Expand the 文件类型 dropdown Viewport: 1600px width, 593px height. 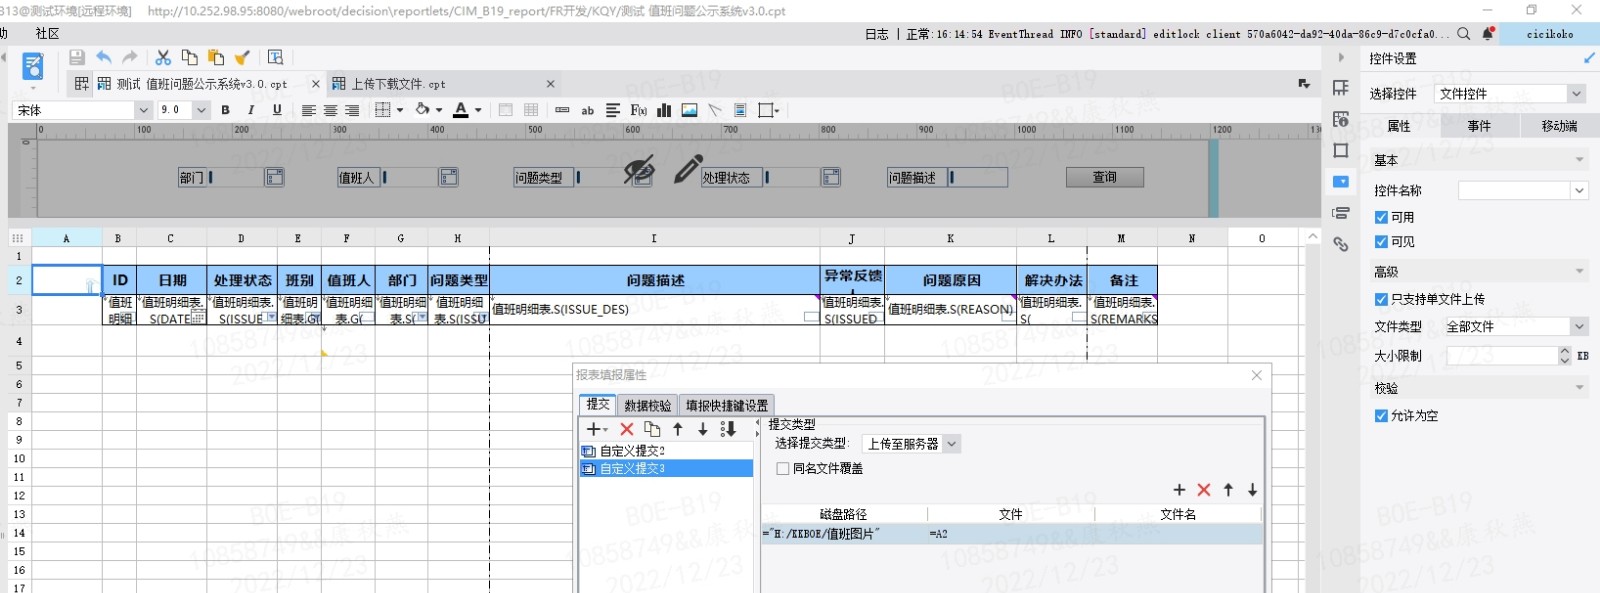[1514, 326]
